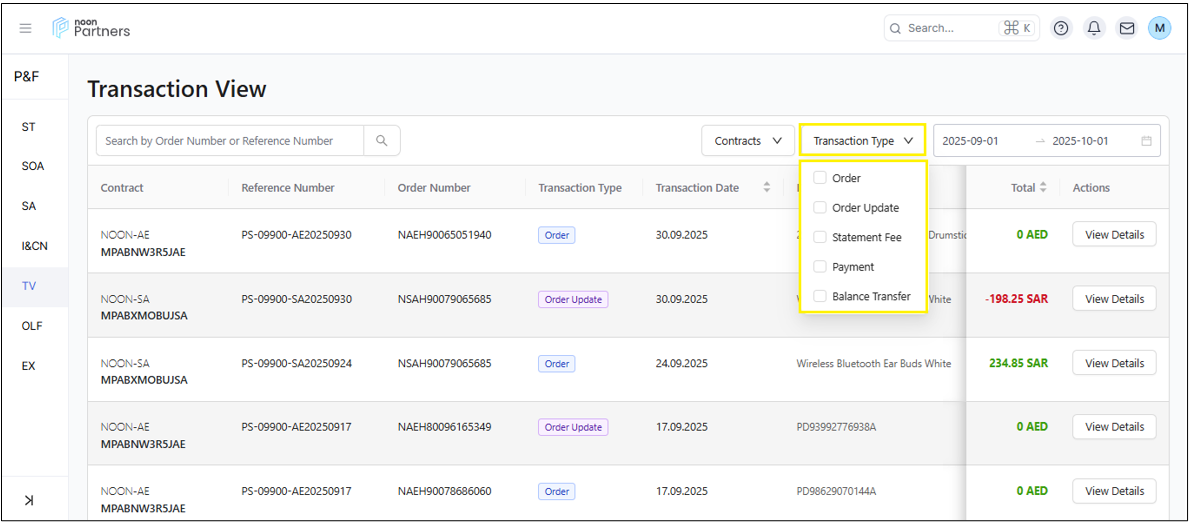Check the Order filter checkbox

pyautogui.click(x=820, y=178)
